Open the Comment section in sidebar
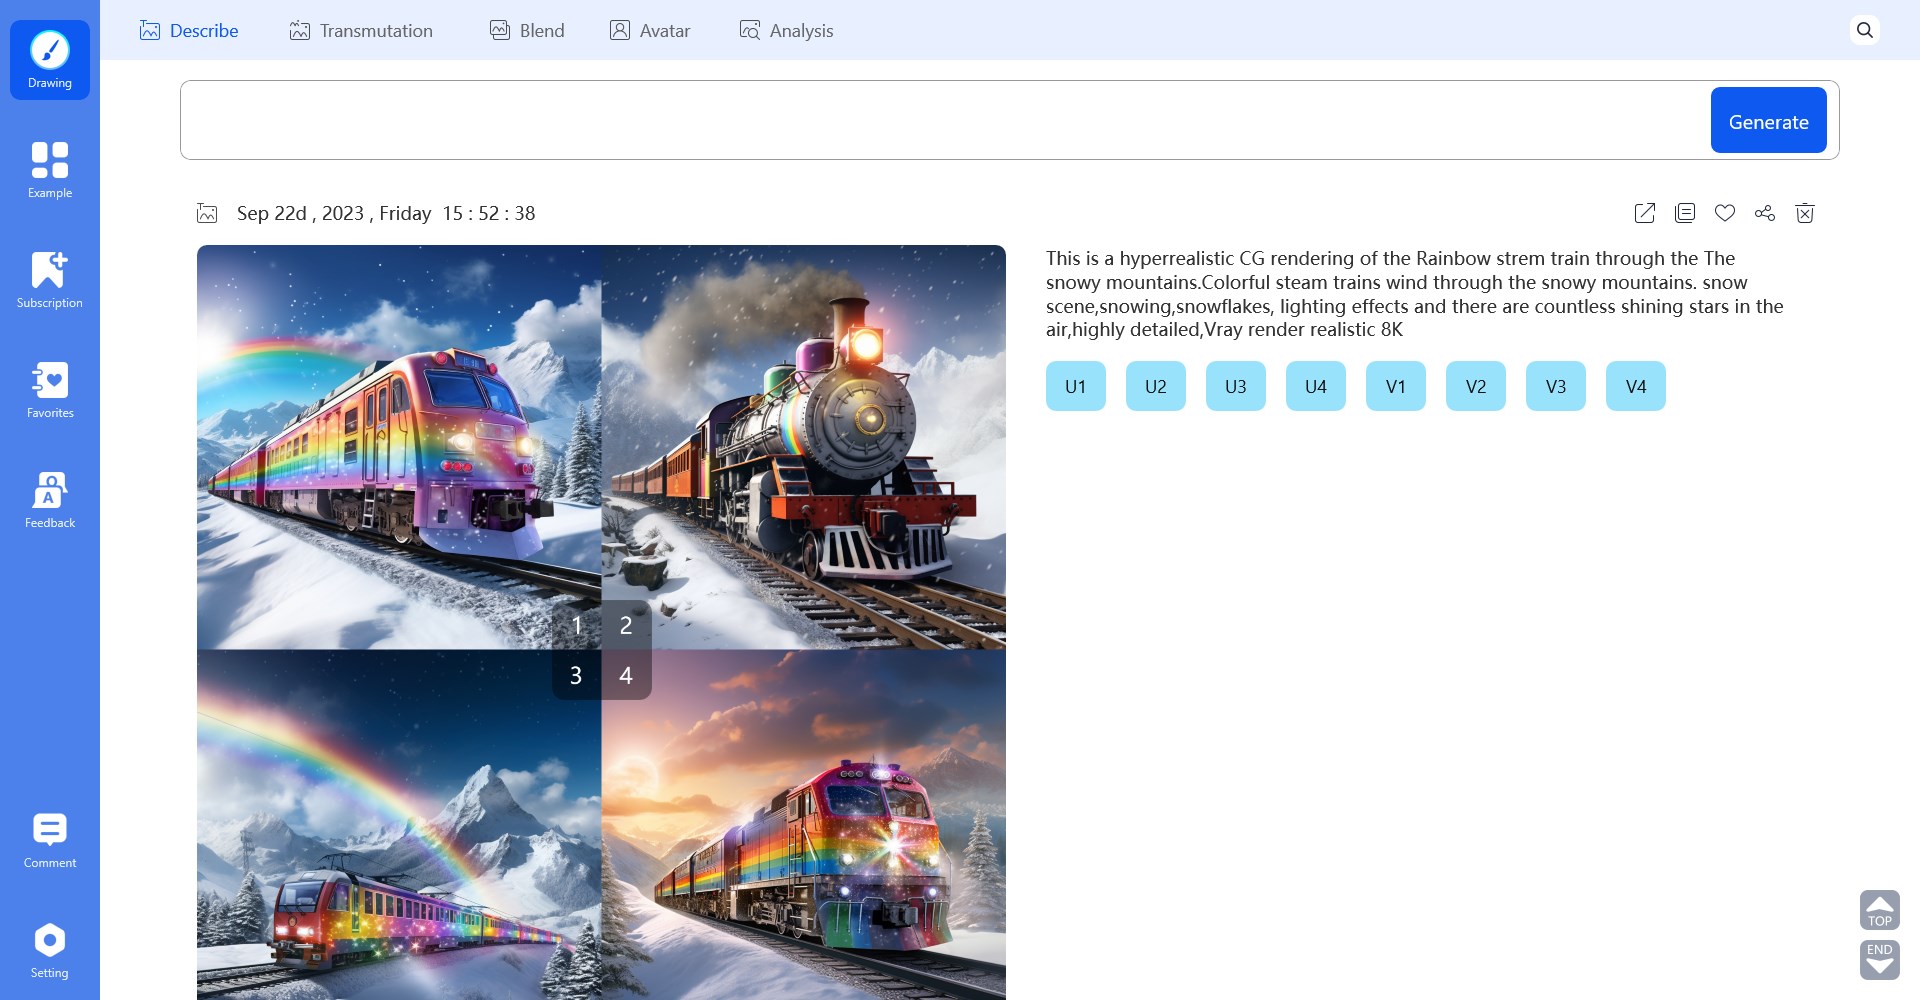 pyautogui.click(x=50, y=840)
